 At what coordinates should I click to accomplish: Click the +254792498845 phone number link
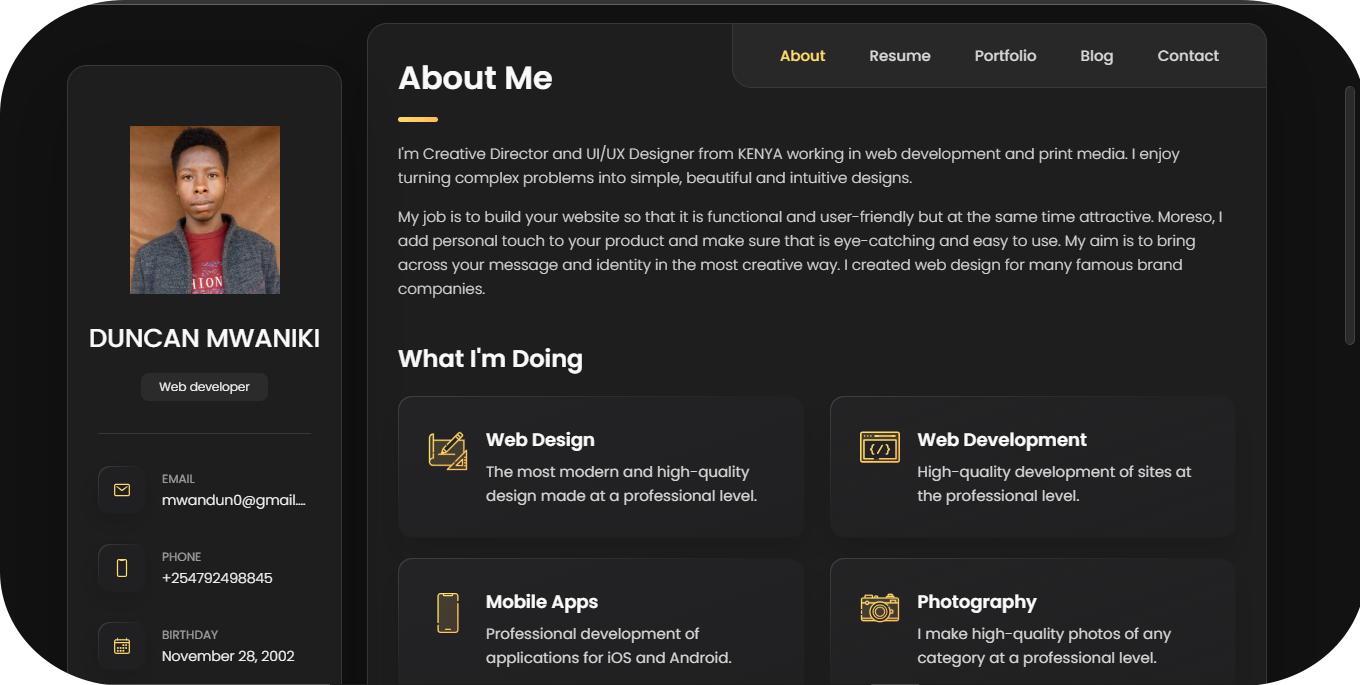217,578
